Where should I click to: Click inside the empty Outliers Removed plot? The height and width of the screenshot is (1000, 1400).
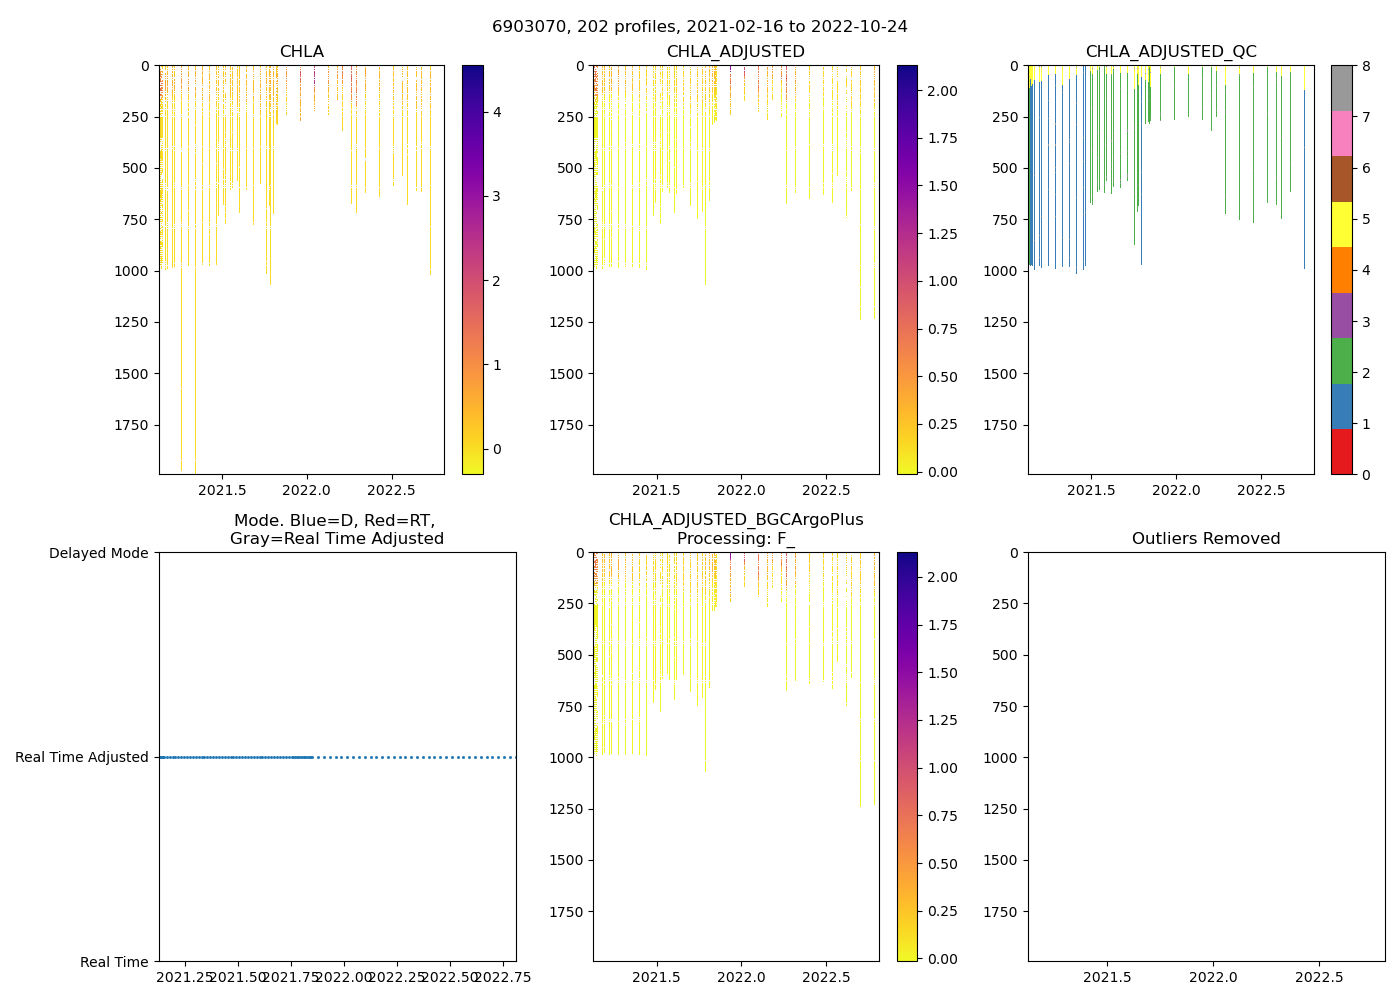click(x=1205, y=757)
